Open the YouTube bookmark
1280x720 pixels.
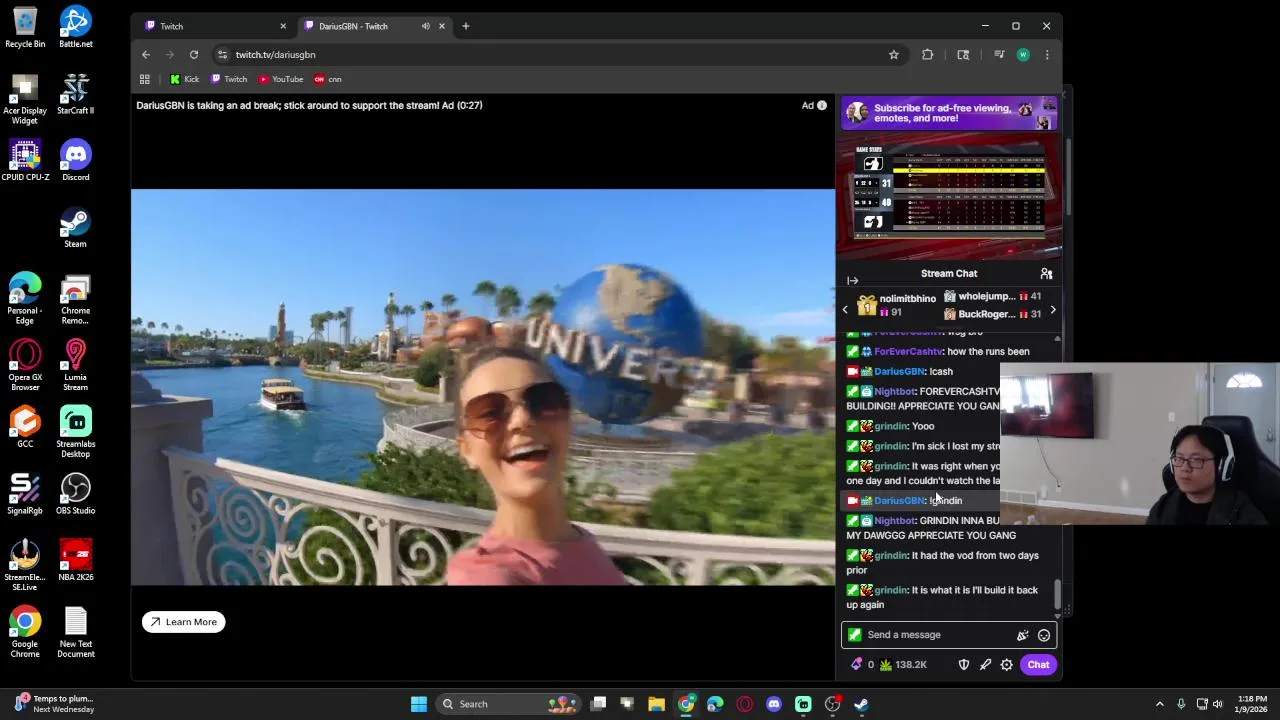[281, 79]
